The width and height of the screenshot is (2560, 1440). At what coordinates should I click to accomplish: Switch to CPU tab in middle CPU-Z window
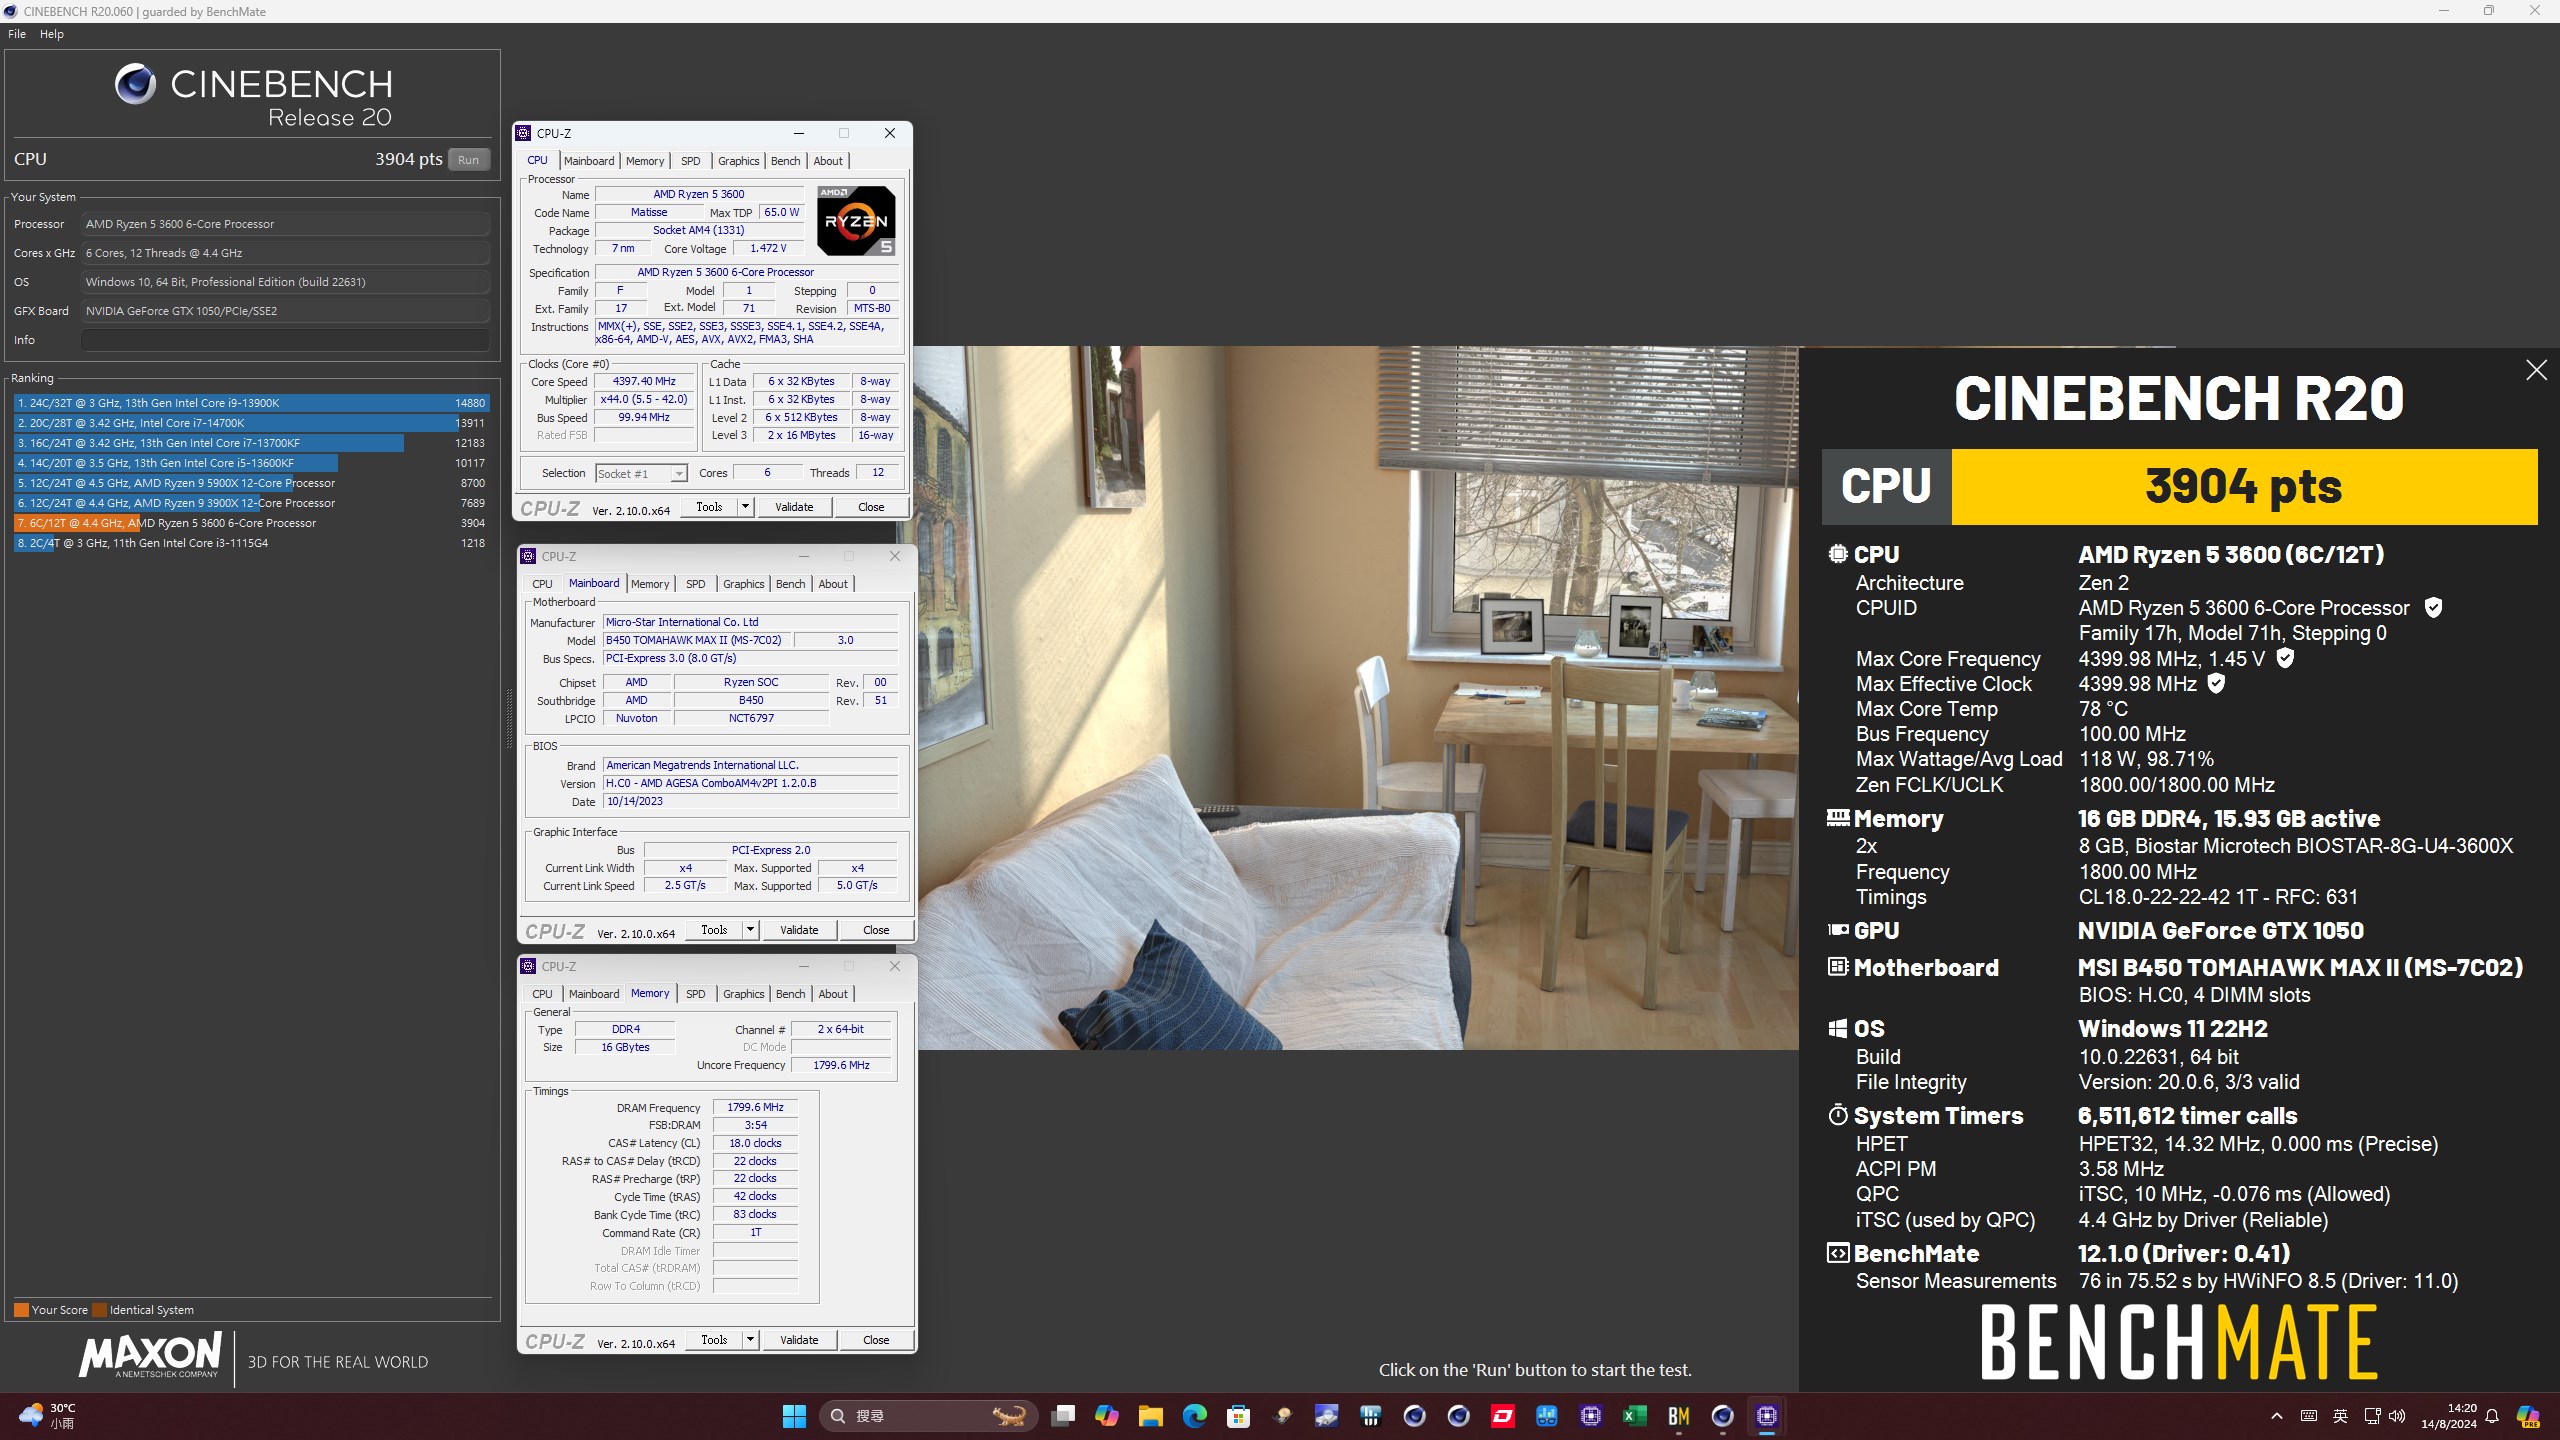pos(542,584)
